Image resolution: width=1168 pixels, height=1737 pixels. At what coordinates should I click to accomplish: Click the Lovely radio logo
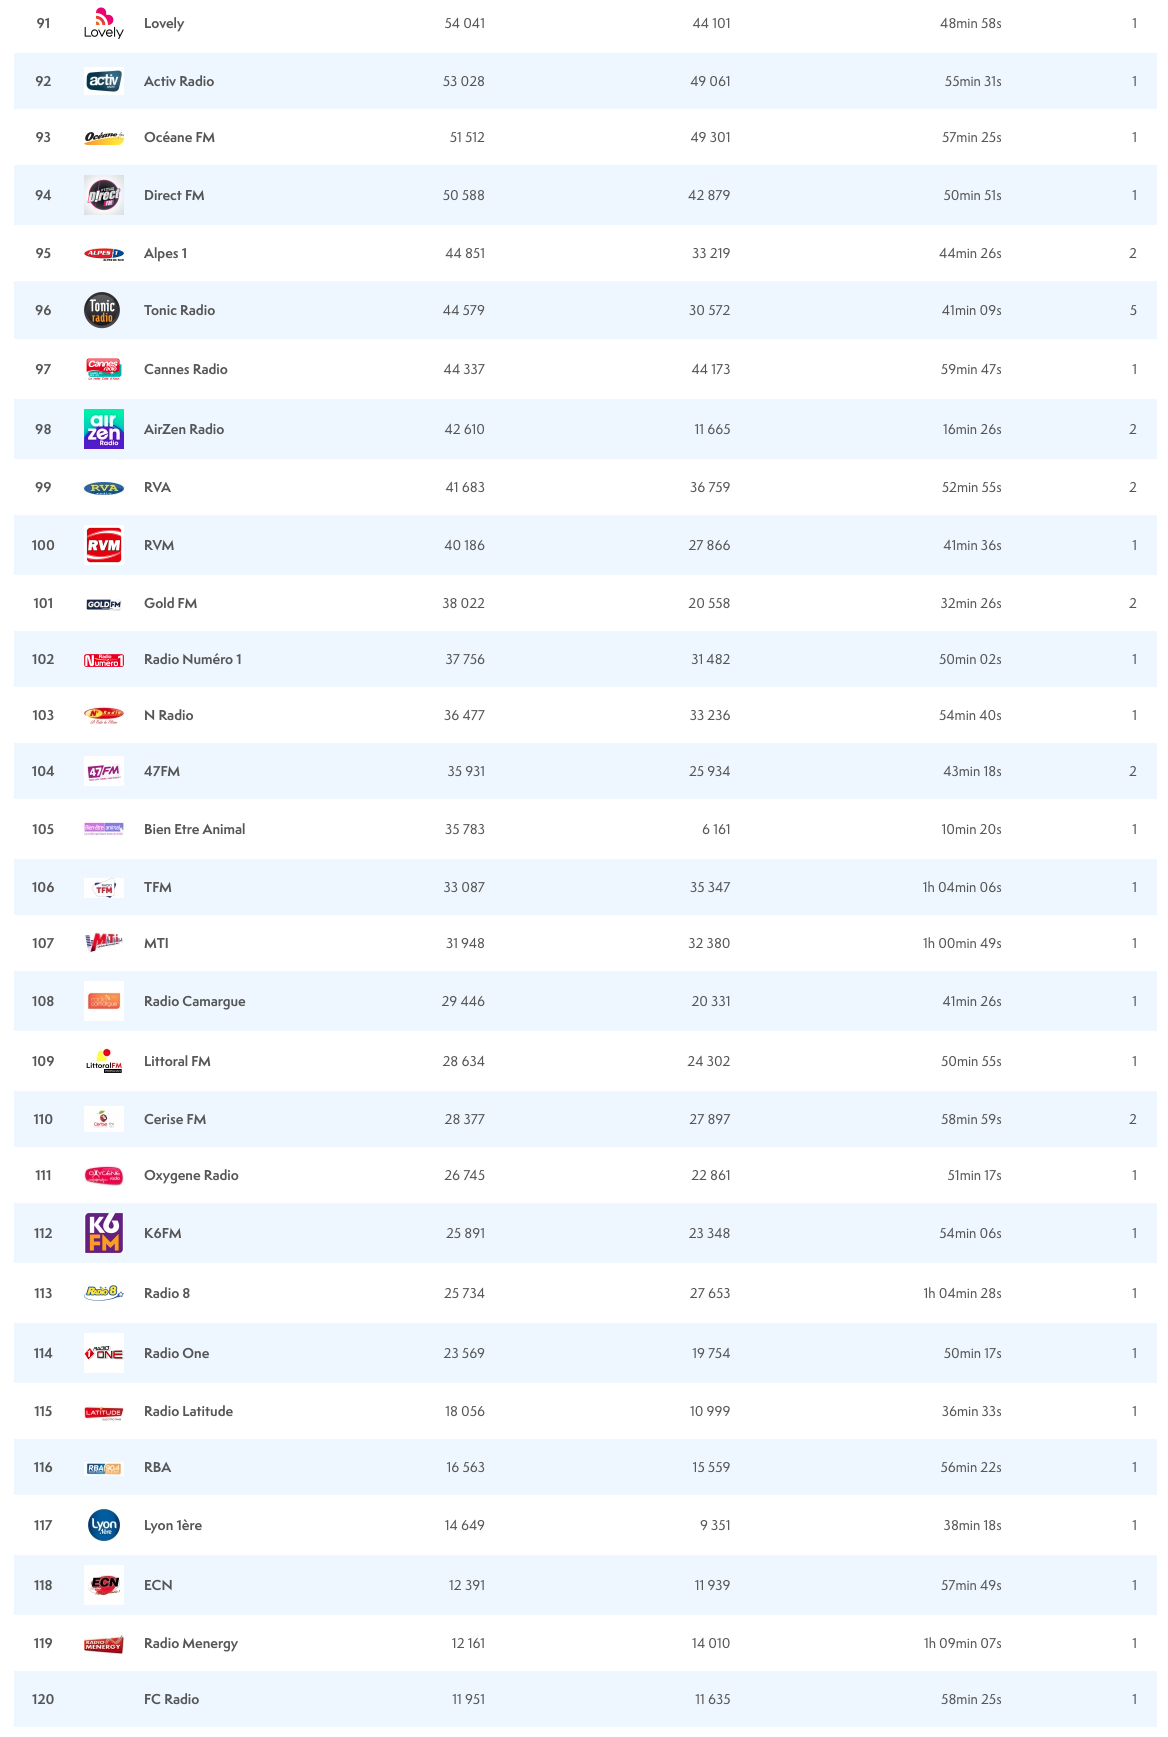104,23
